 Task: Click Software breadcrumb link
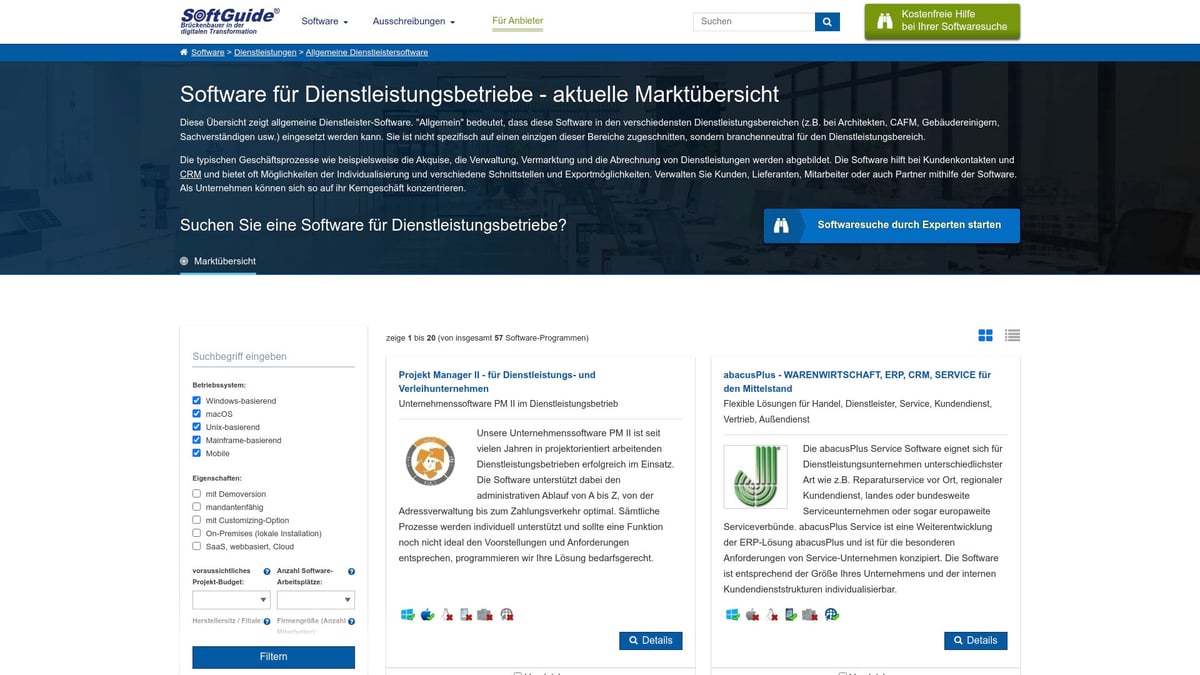(x=208, y=52)
